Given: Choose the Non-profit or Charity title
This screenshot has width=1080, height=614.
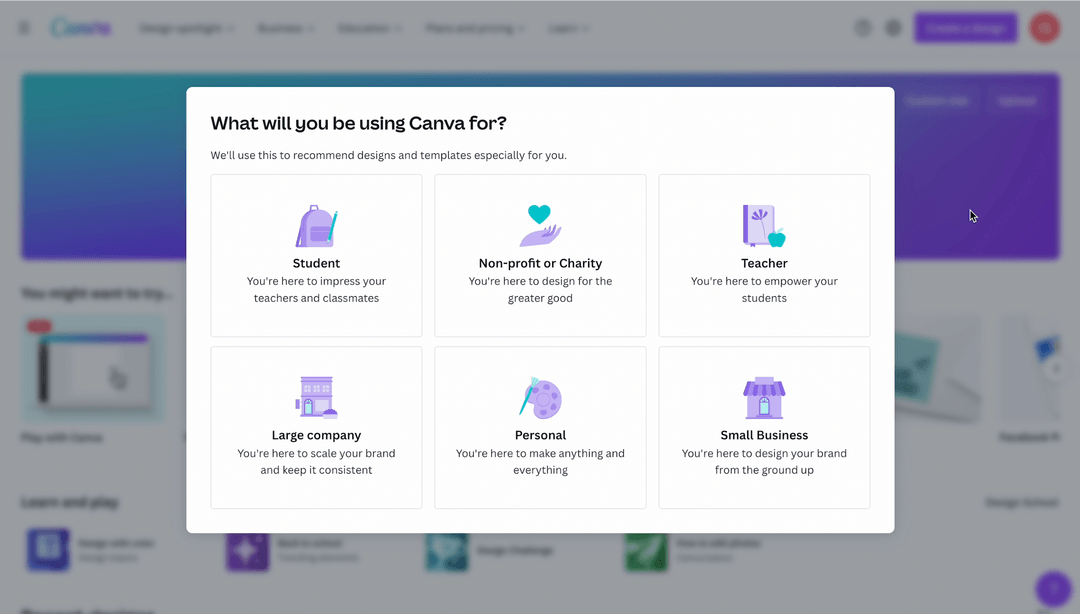Looking at the screenshot, I should 540,263.
